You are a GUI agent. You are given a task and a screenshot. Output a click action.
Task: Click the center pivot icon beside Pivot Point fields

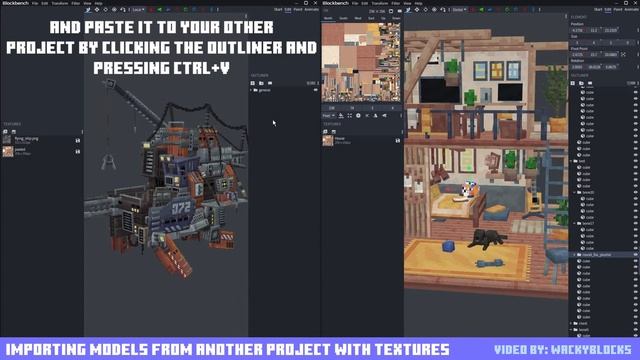click(623, 55)
